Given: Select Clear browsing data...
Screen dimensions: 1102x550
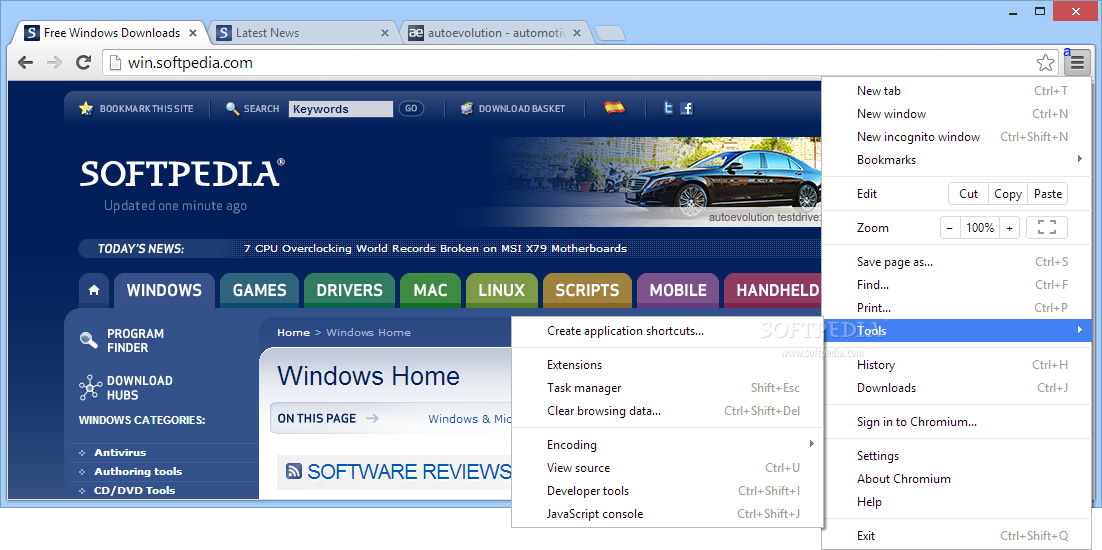Looking at the screenshot, I should (667, 411).
